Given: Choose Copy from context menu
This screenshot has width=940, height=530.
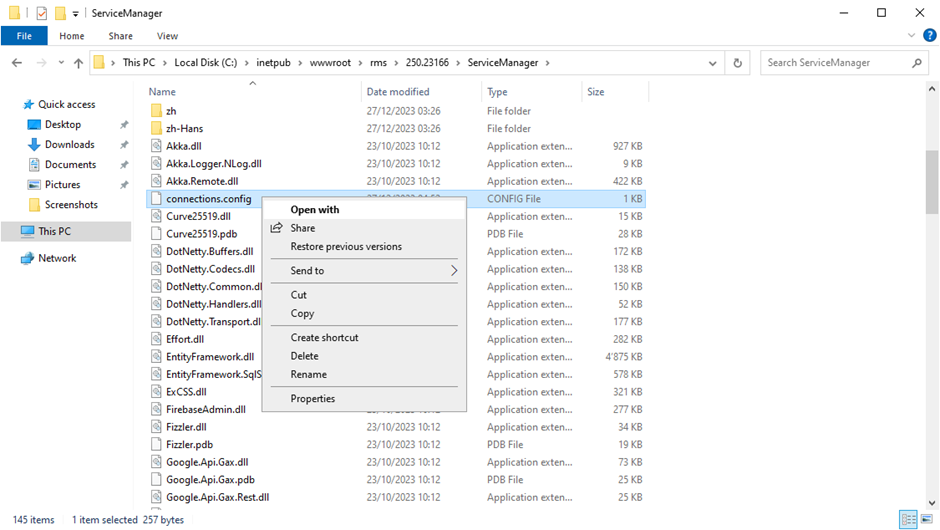Looking at the screenshot, I should [x=364, y=314].
